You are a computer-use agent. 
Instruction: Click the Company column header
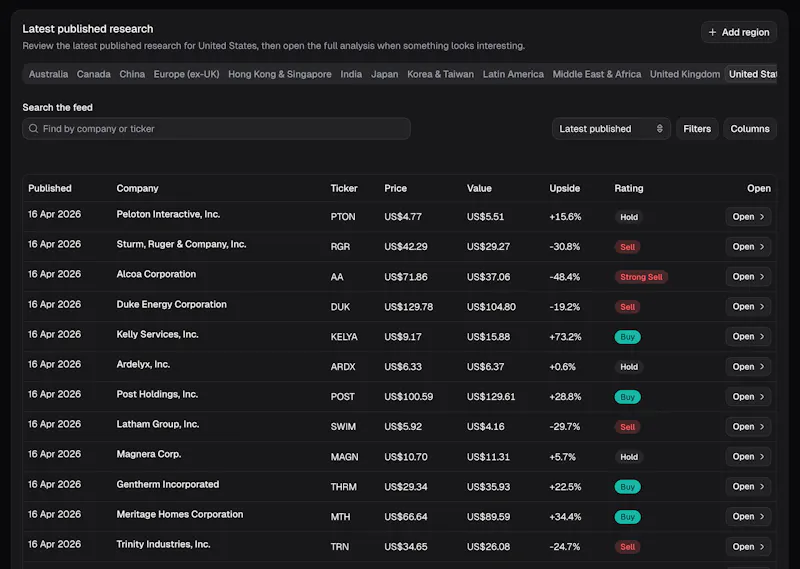137,188
